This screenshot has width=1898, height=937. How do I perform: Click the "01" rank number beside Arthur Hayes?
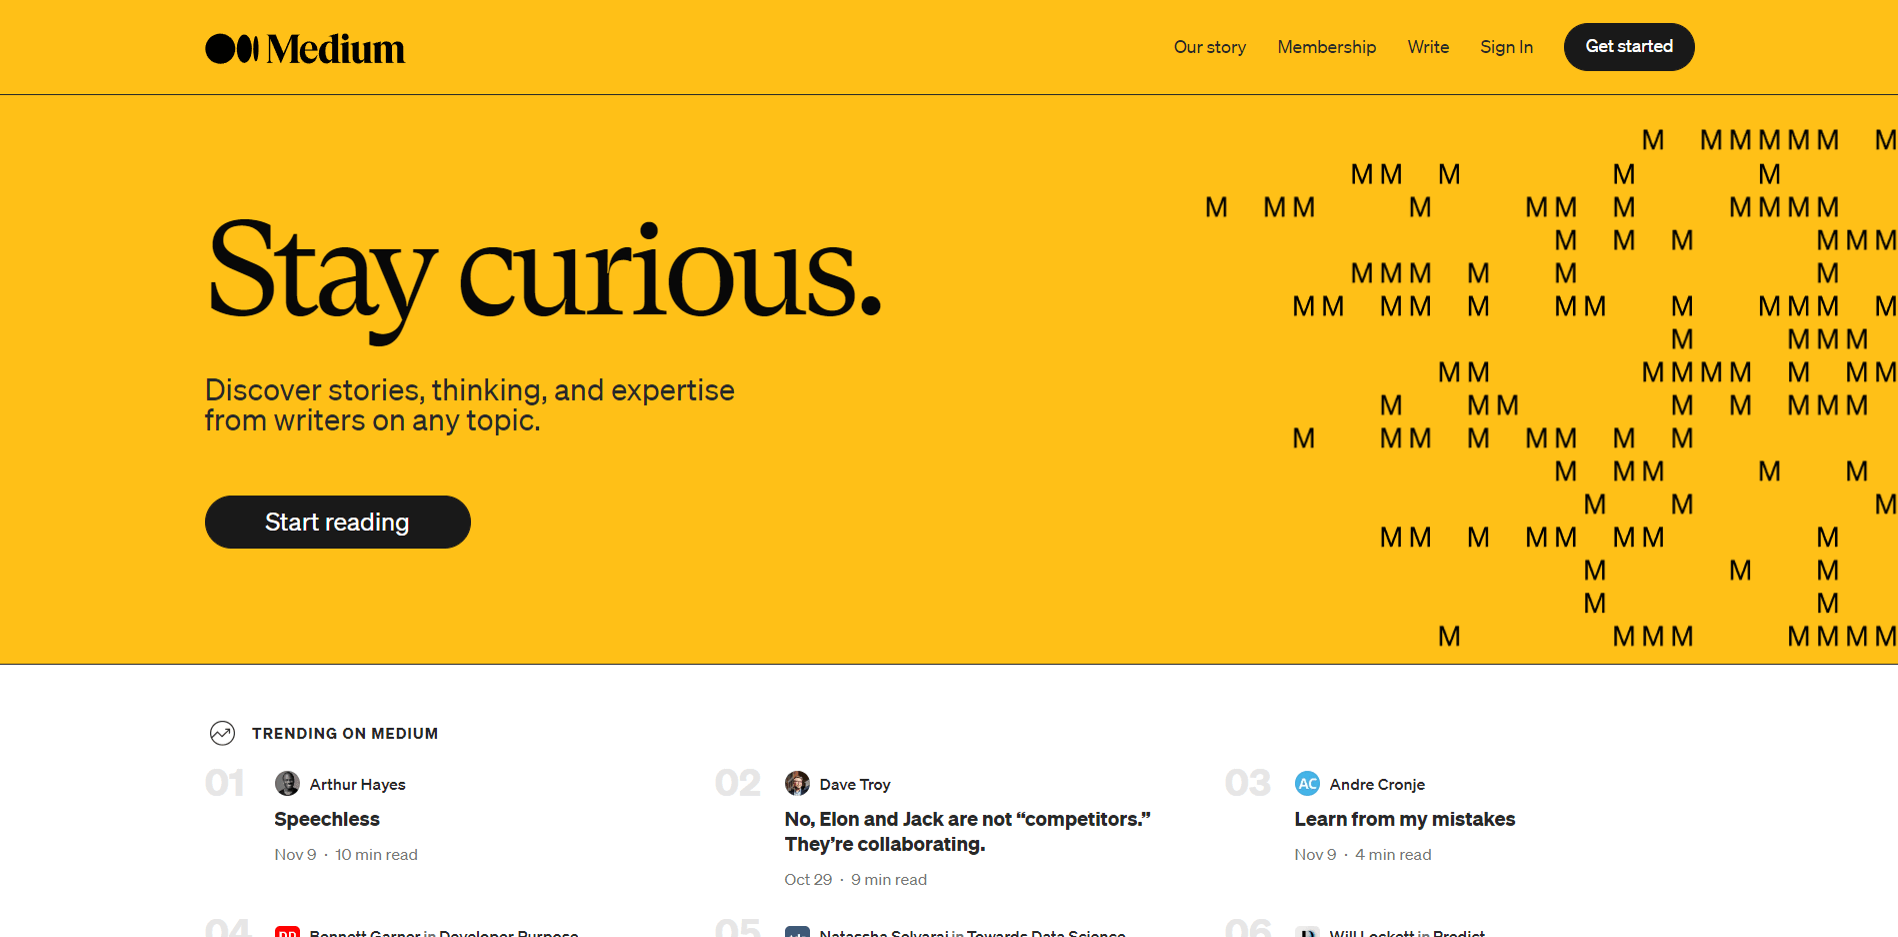[225, 783]
